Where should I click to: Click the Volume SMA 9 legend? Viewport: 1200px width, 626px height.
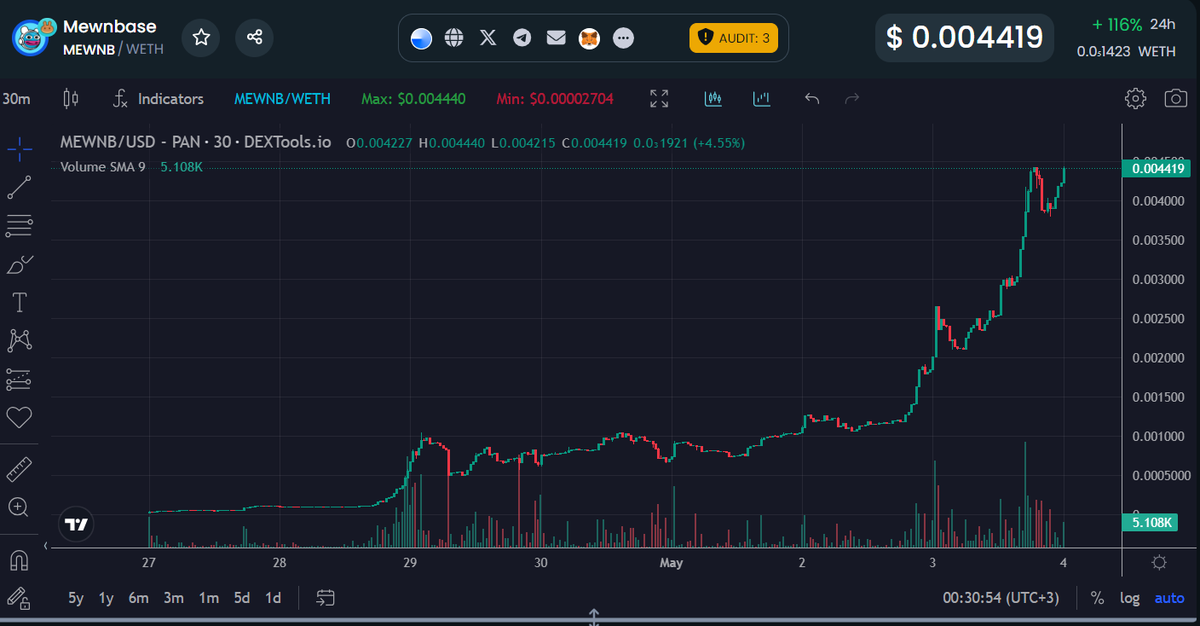pos(102,166)
